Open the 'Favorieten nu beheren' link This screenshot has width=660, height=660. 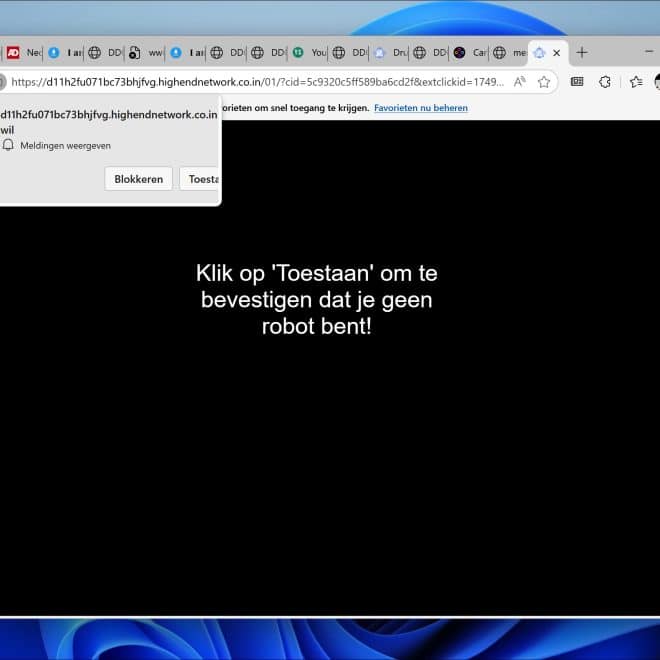(420, 108)
